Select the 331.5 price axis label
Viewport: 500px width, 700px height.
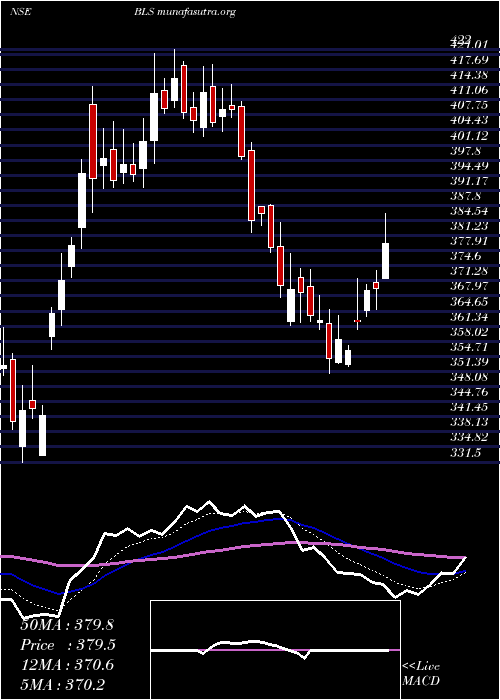(466, 453)
